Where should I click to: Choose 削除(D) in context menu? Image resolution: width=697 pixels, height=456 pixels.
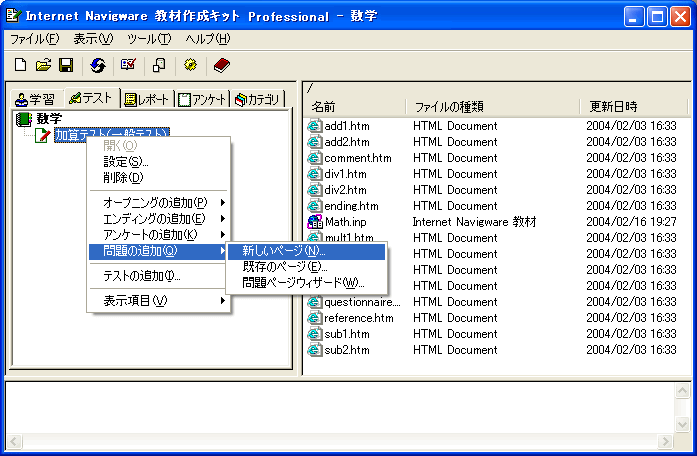point(158,178)
